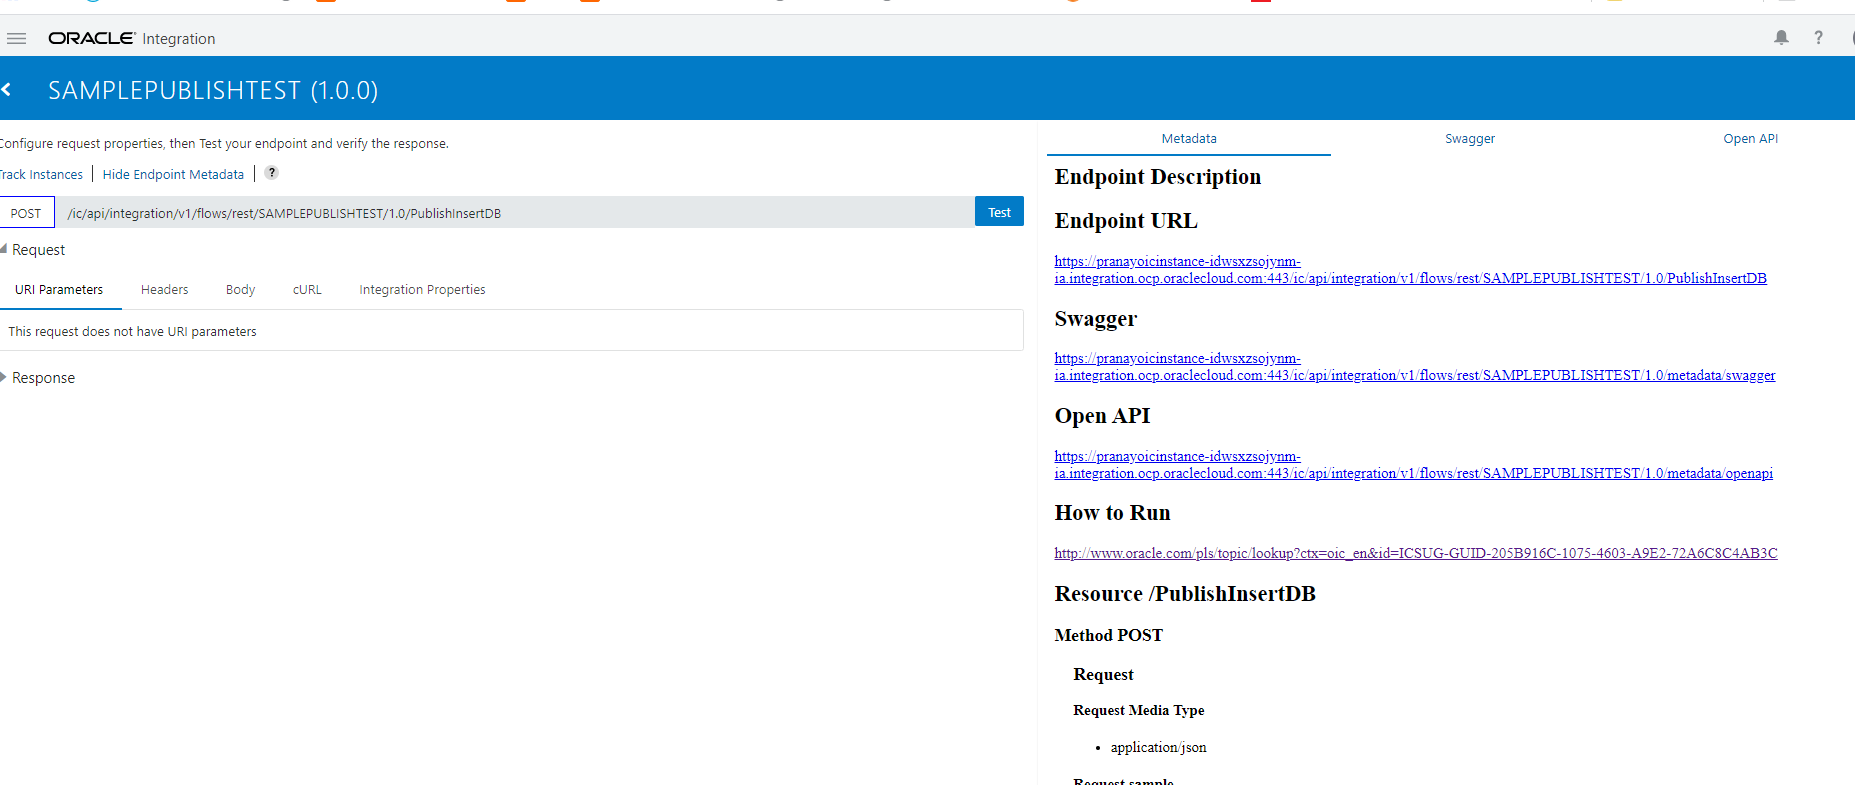Switch to the Swagger tab
The image size is (1855, 785).
pyautogui.click(x=1470, y=139)
